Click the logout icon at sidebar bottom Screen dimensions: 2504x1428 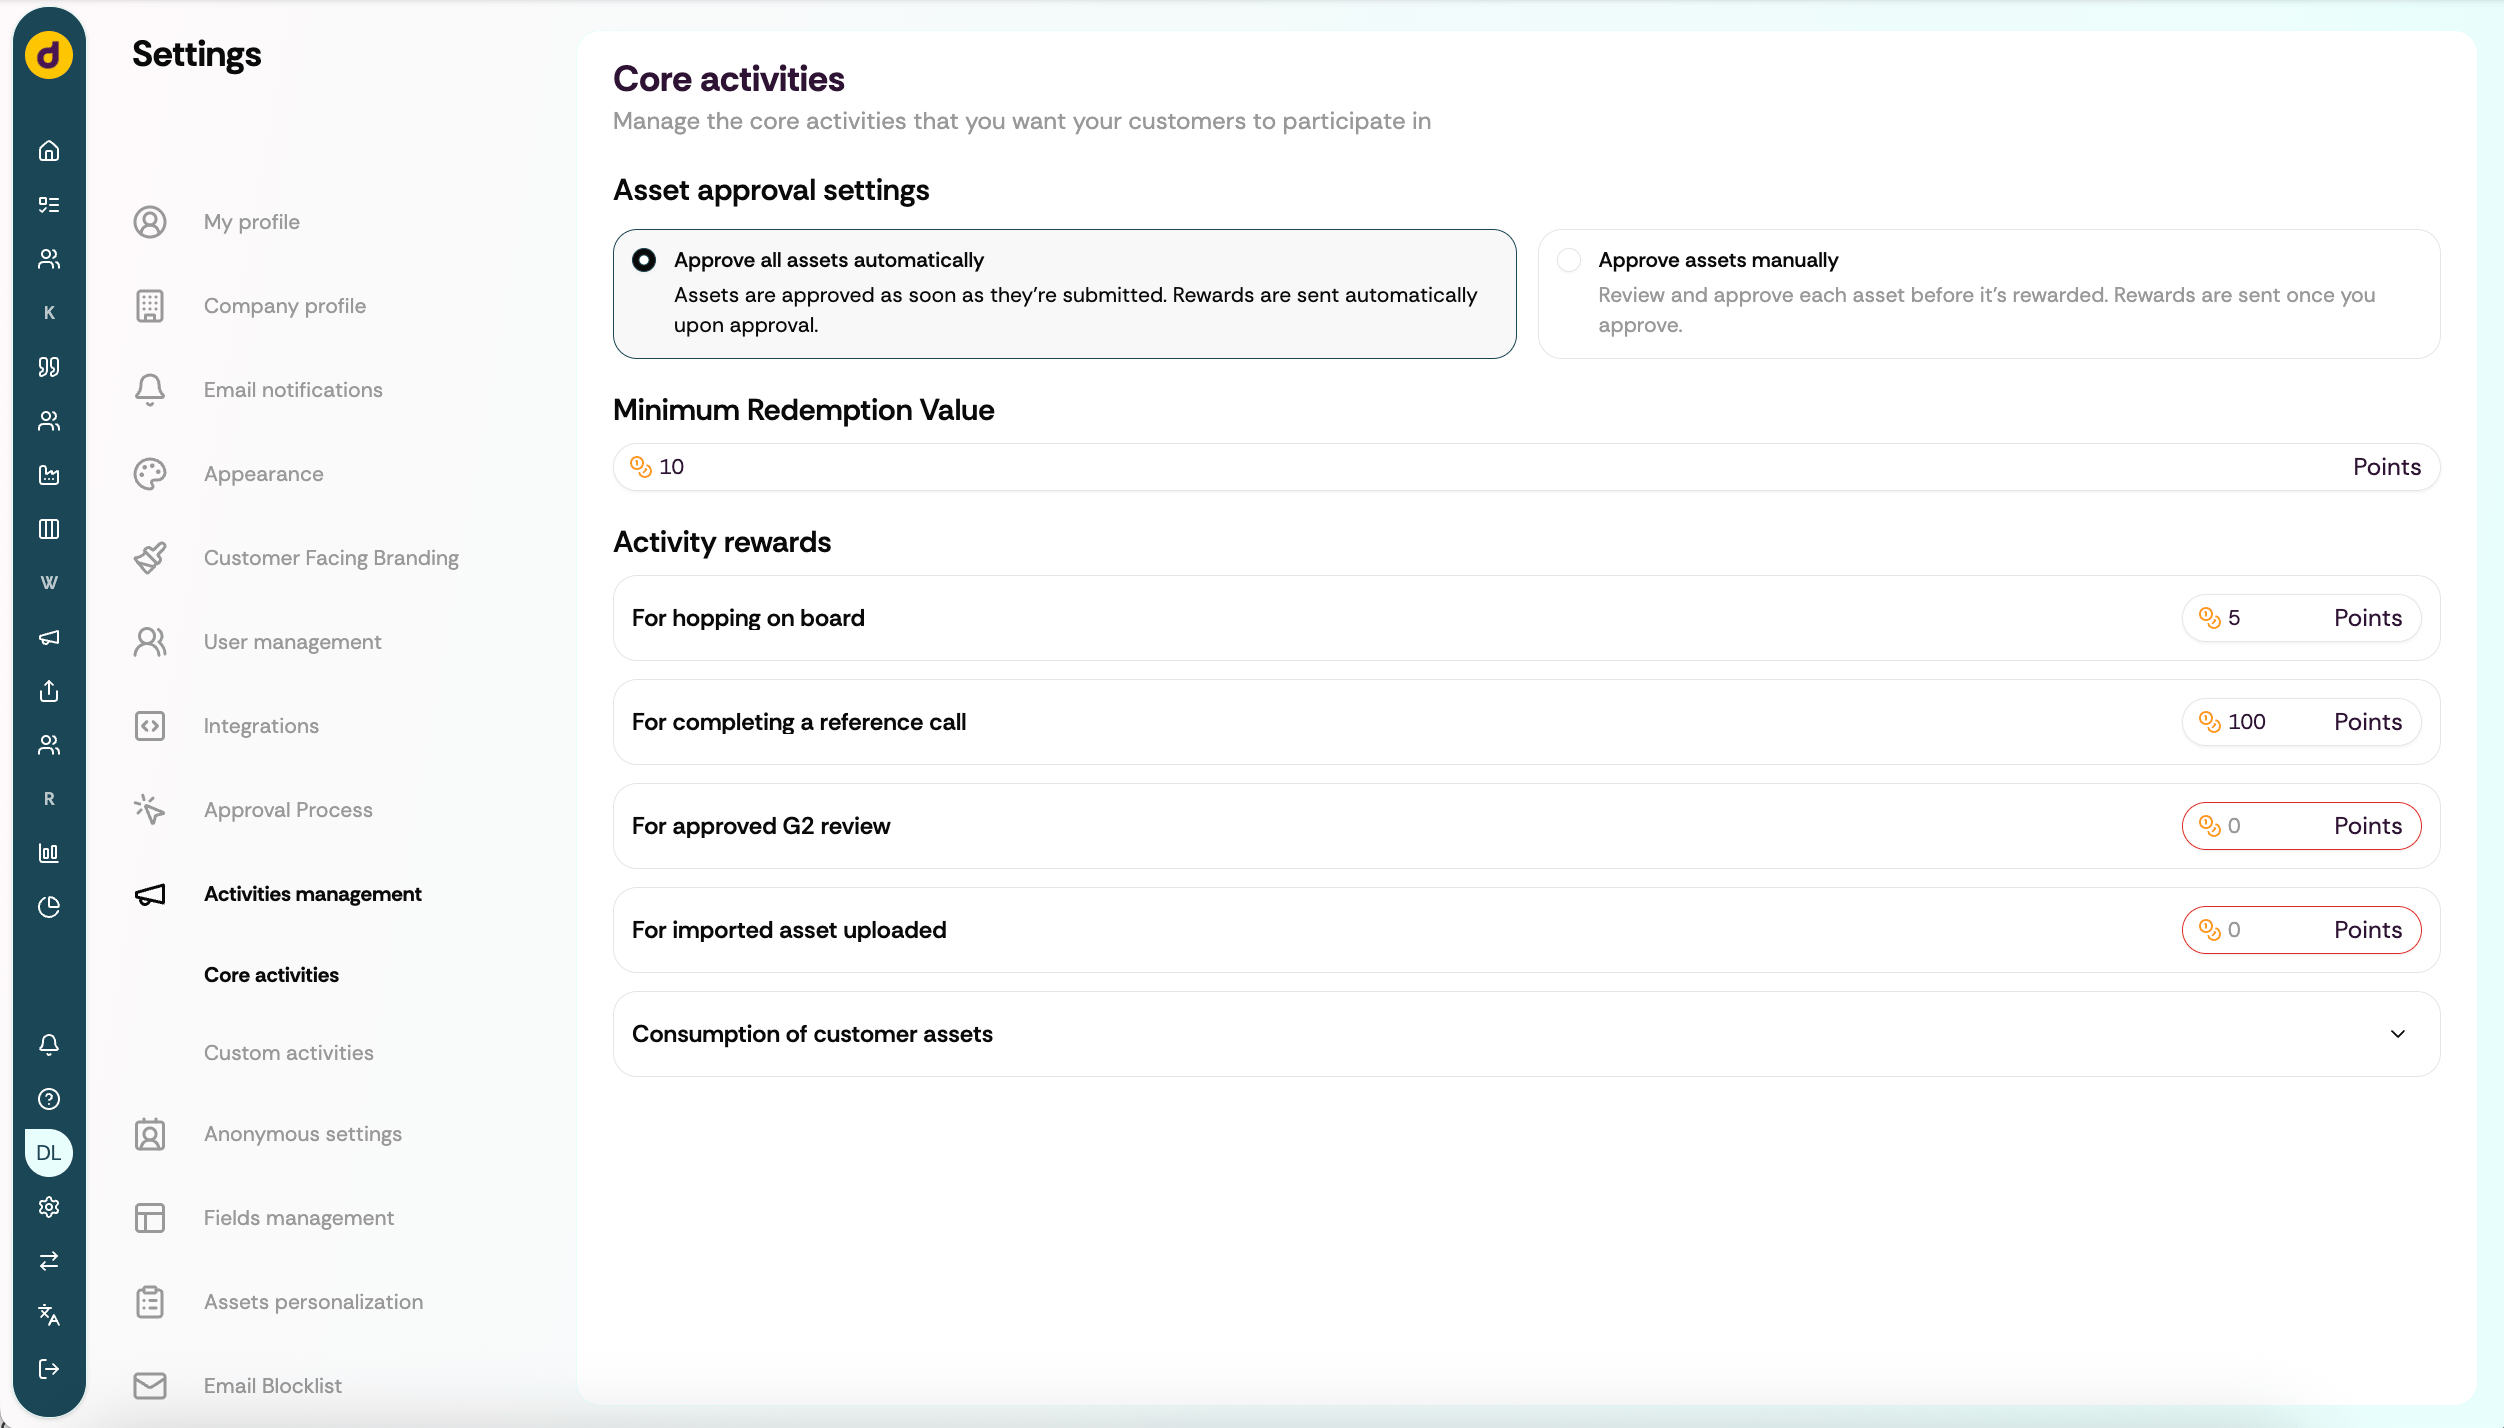tap(49, 1369)
